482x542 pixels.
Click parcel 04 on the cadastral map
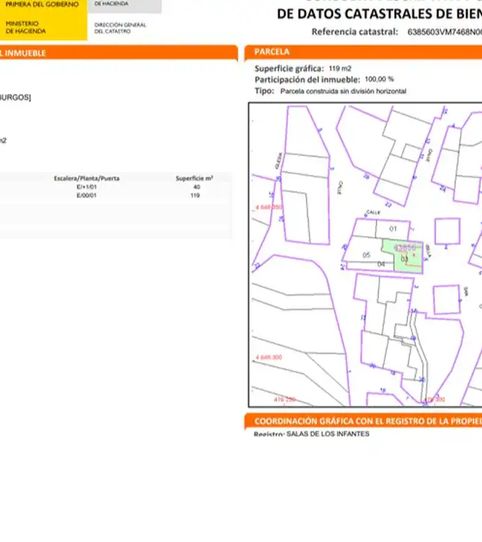[381, 264]
